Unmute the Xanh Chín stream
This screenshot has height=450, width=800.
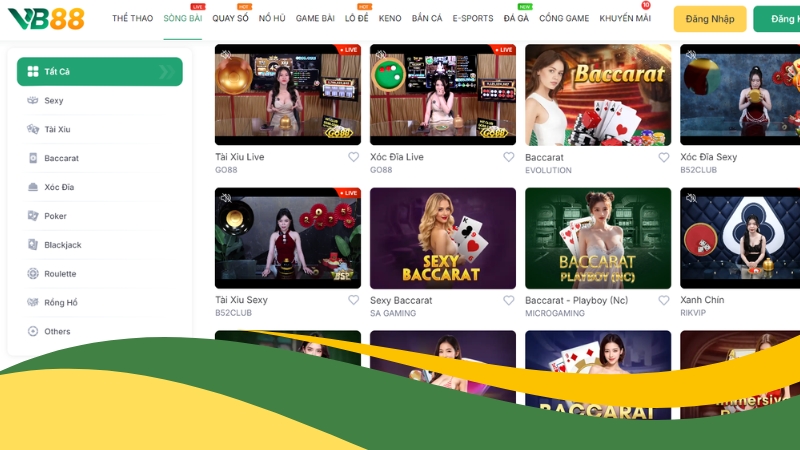pos(691,198)
